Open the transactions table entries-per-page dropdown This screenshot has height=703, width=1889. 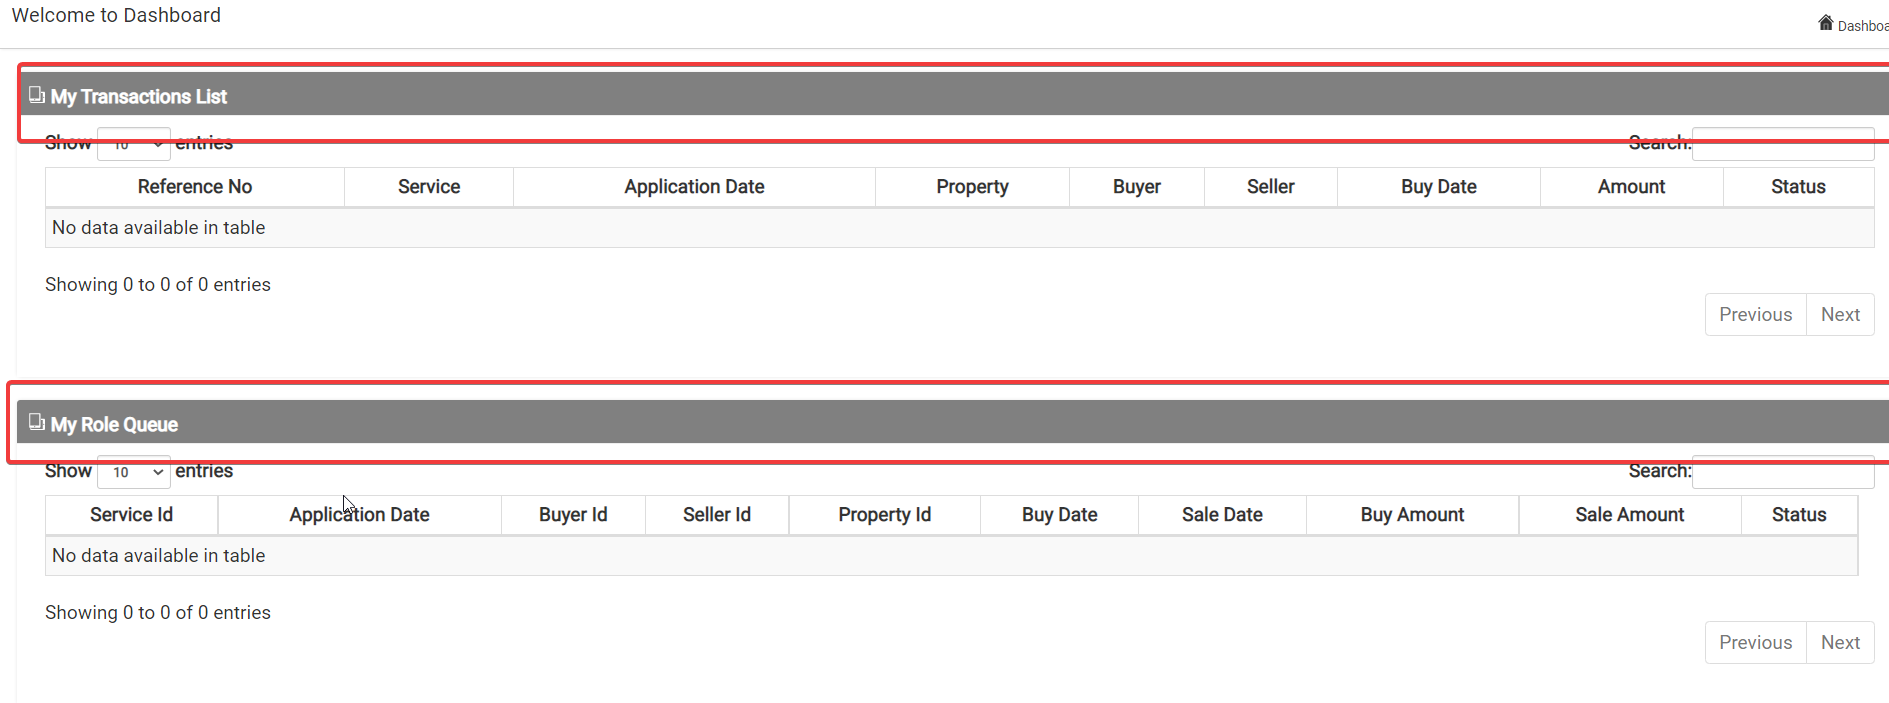pyautogui.click(x=134, y=144)
